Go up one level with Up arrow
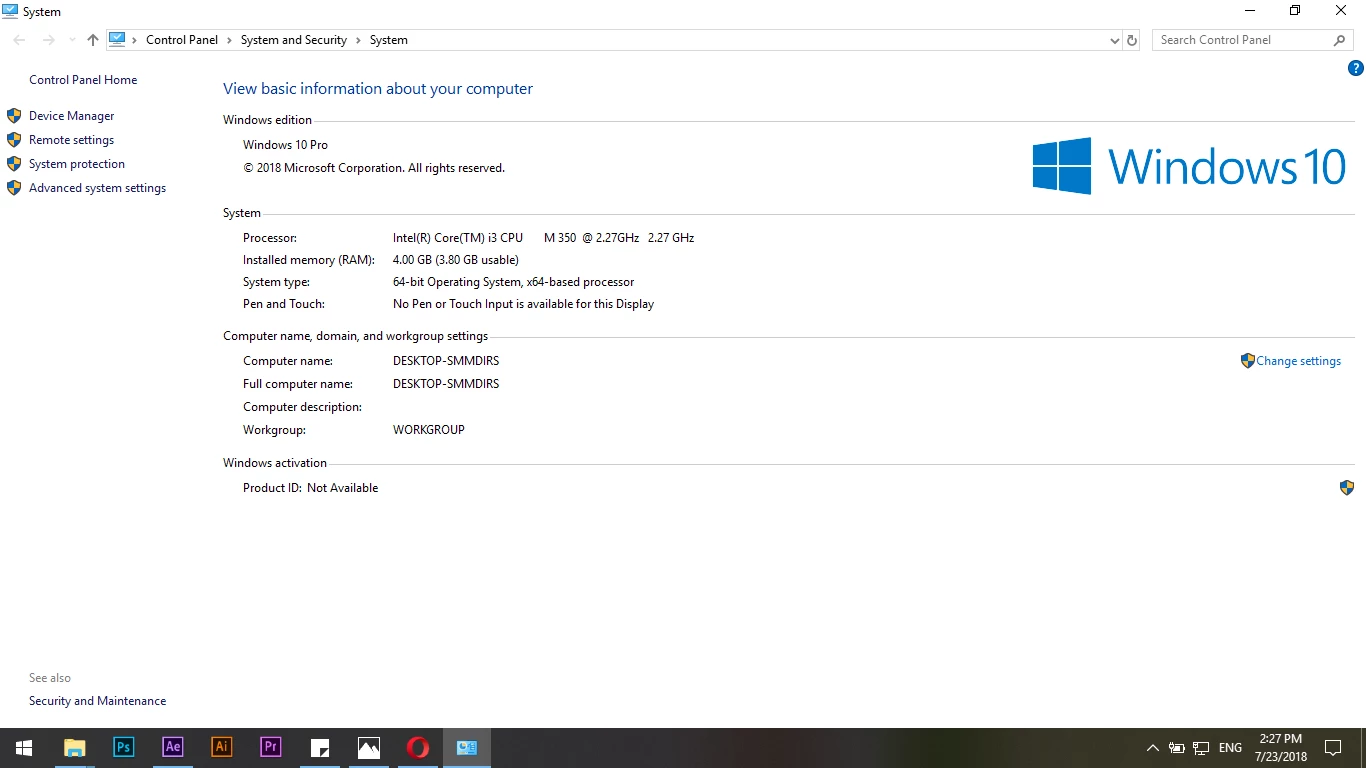 pyautogui.click(x=93, y=40)
